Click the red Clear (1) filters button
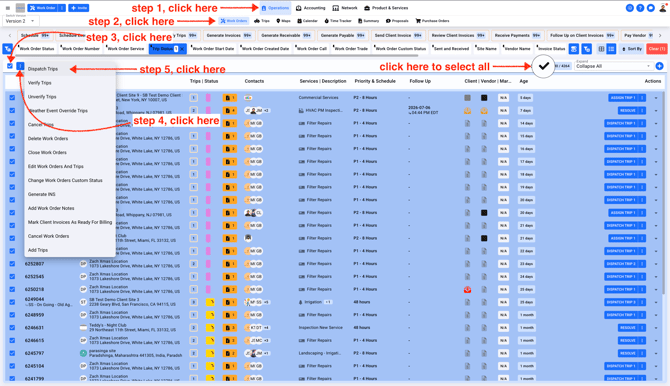670x386 pixels. (656, 49)
